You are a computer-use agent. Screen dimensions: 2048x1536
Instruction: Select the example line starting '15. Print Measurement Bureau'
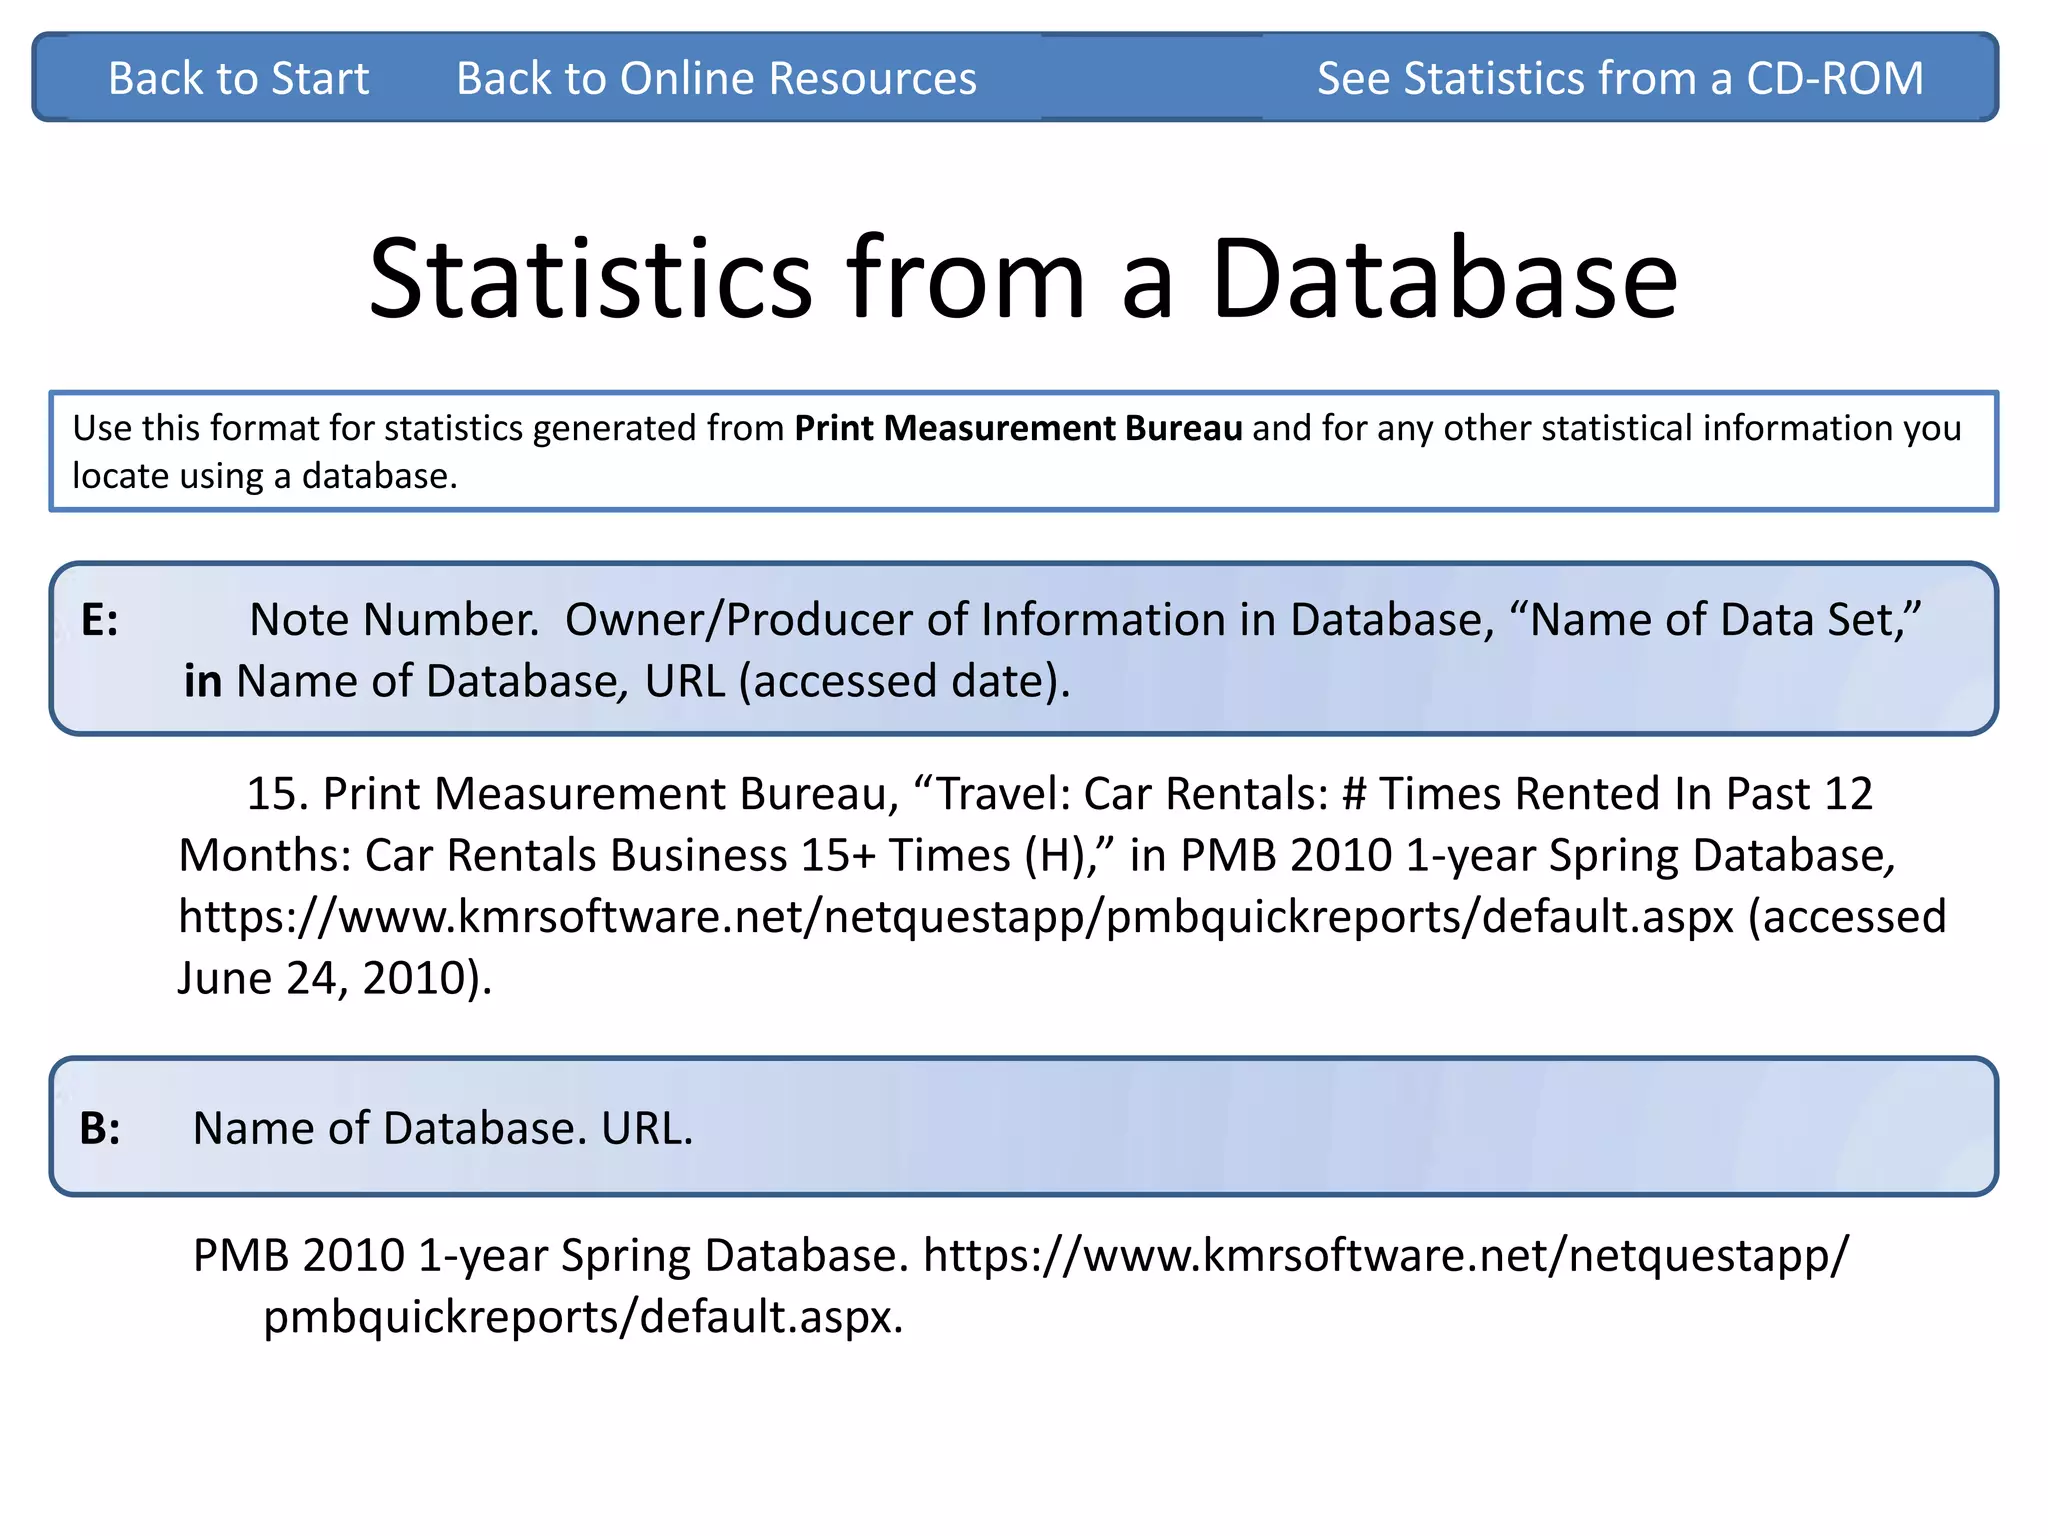pos(1059,794)
